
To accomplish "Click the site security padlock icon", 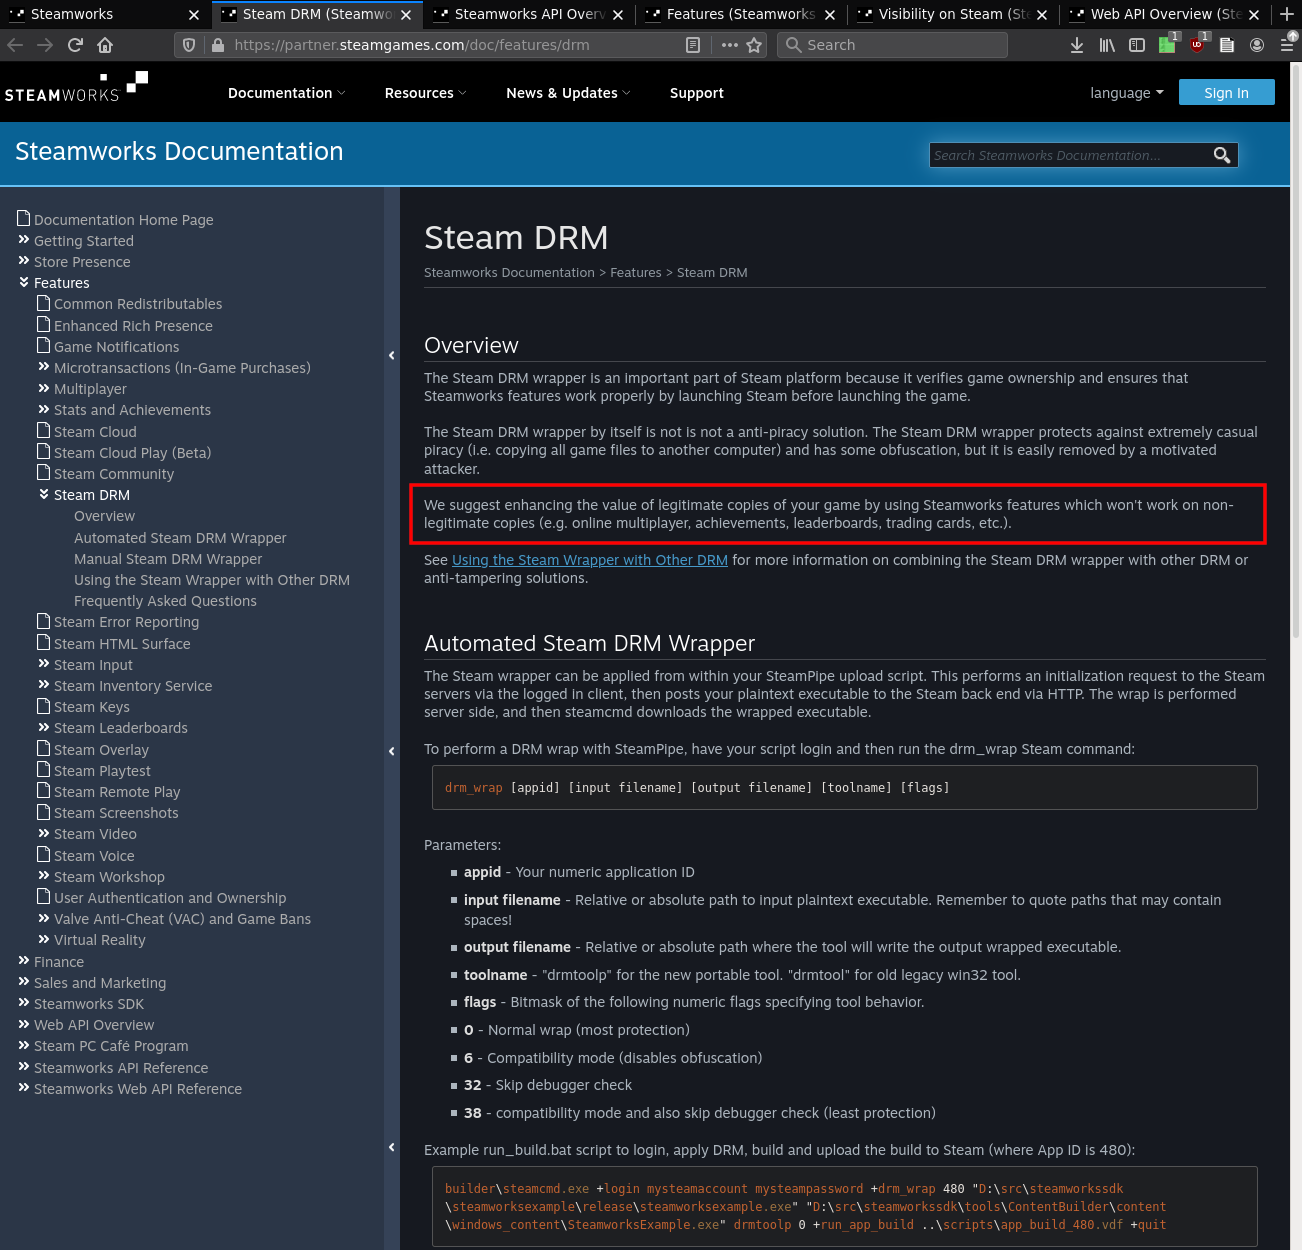I will tap(218, 45).
